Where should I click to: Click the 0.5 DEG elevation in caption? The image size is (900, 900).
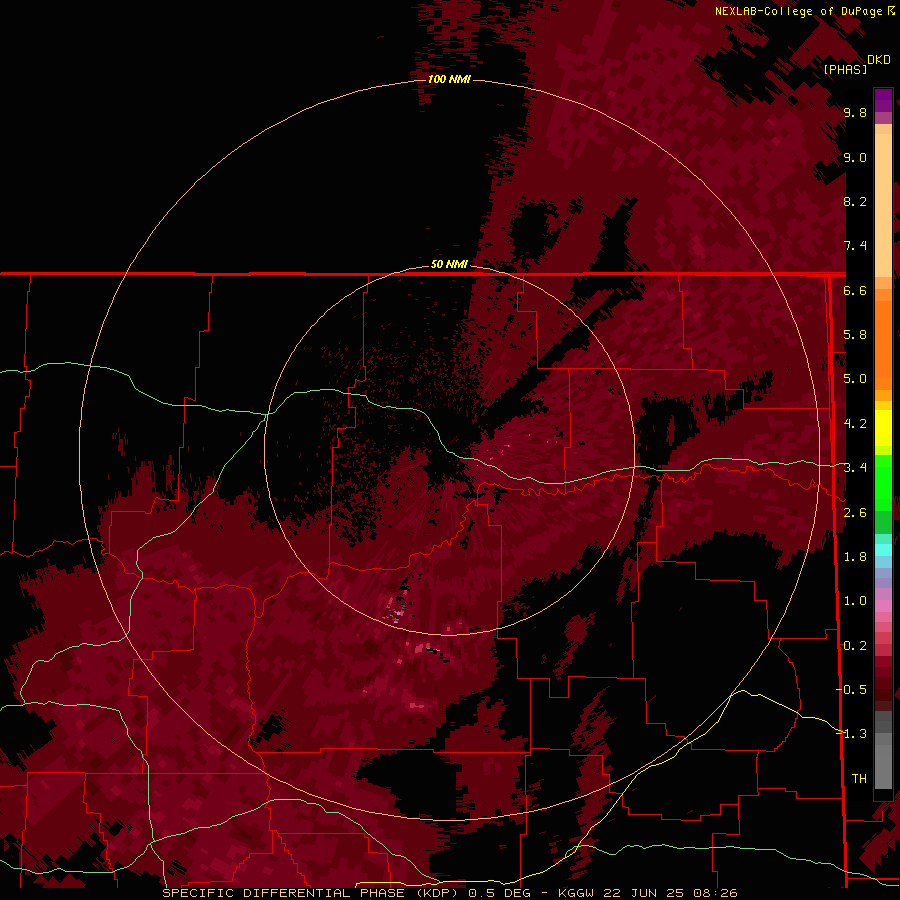[499, 893]
